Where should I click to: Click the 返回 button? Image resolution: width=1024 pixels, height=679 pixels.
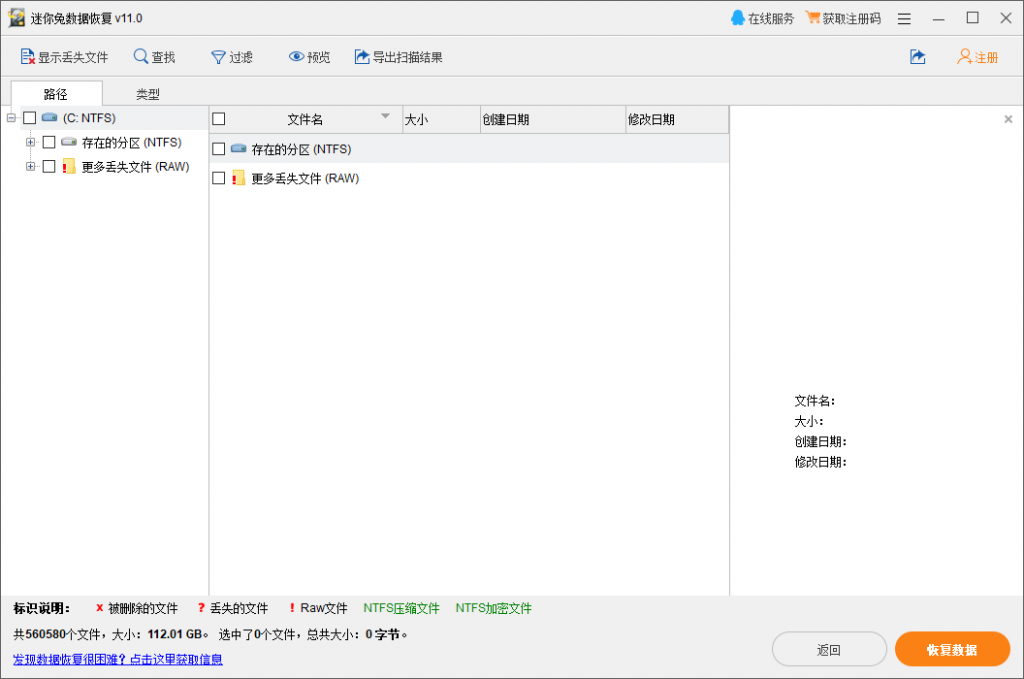[x=829, y=650]
